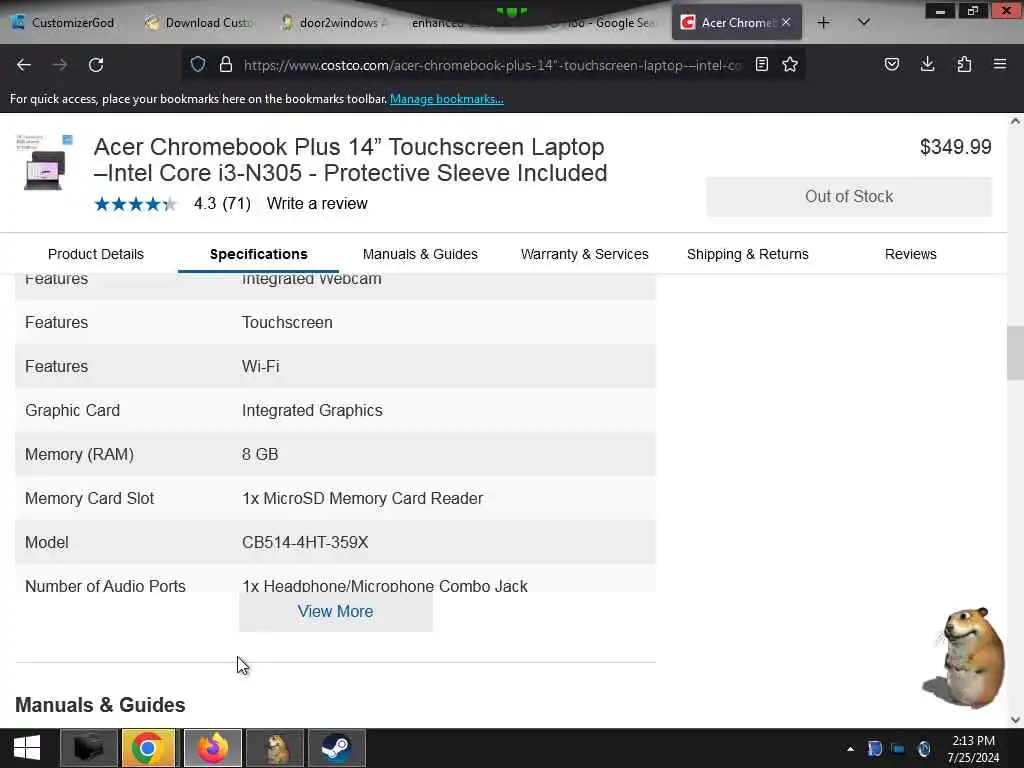Open the tracking protection shield icon
1024x768 pixels.
tap(198, 64)
